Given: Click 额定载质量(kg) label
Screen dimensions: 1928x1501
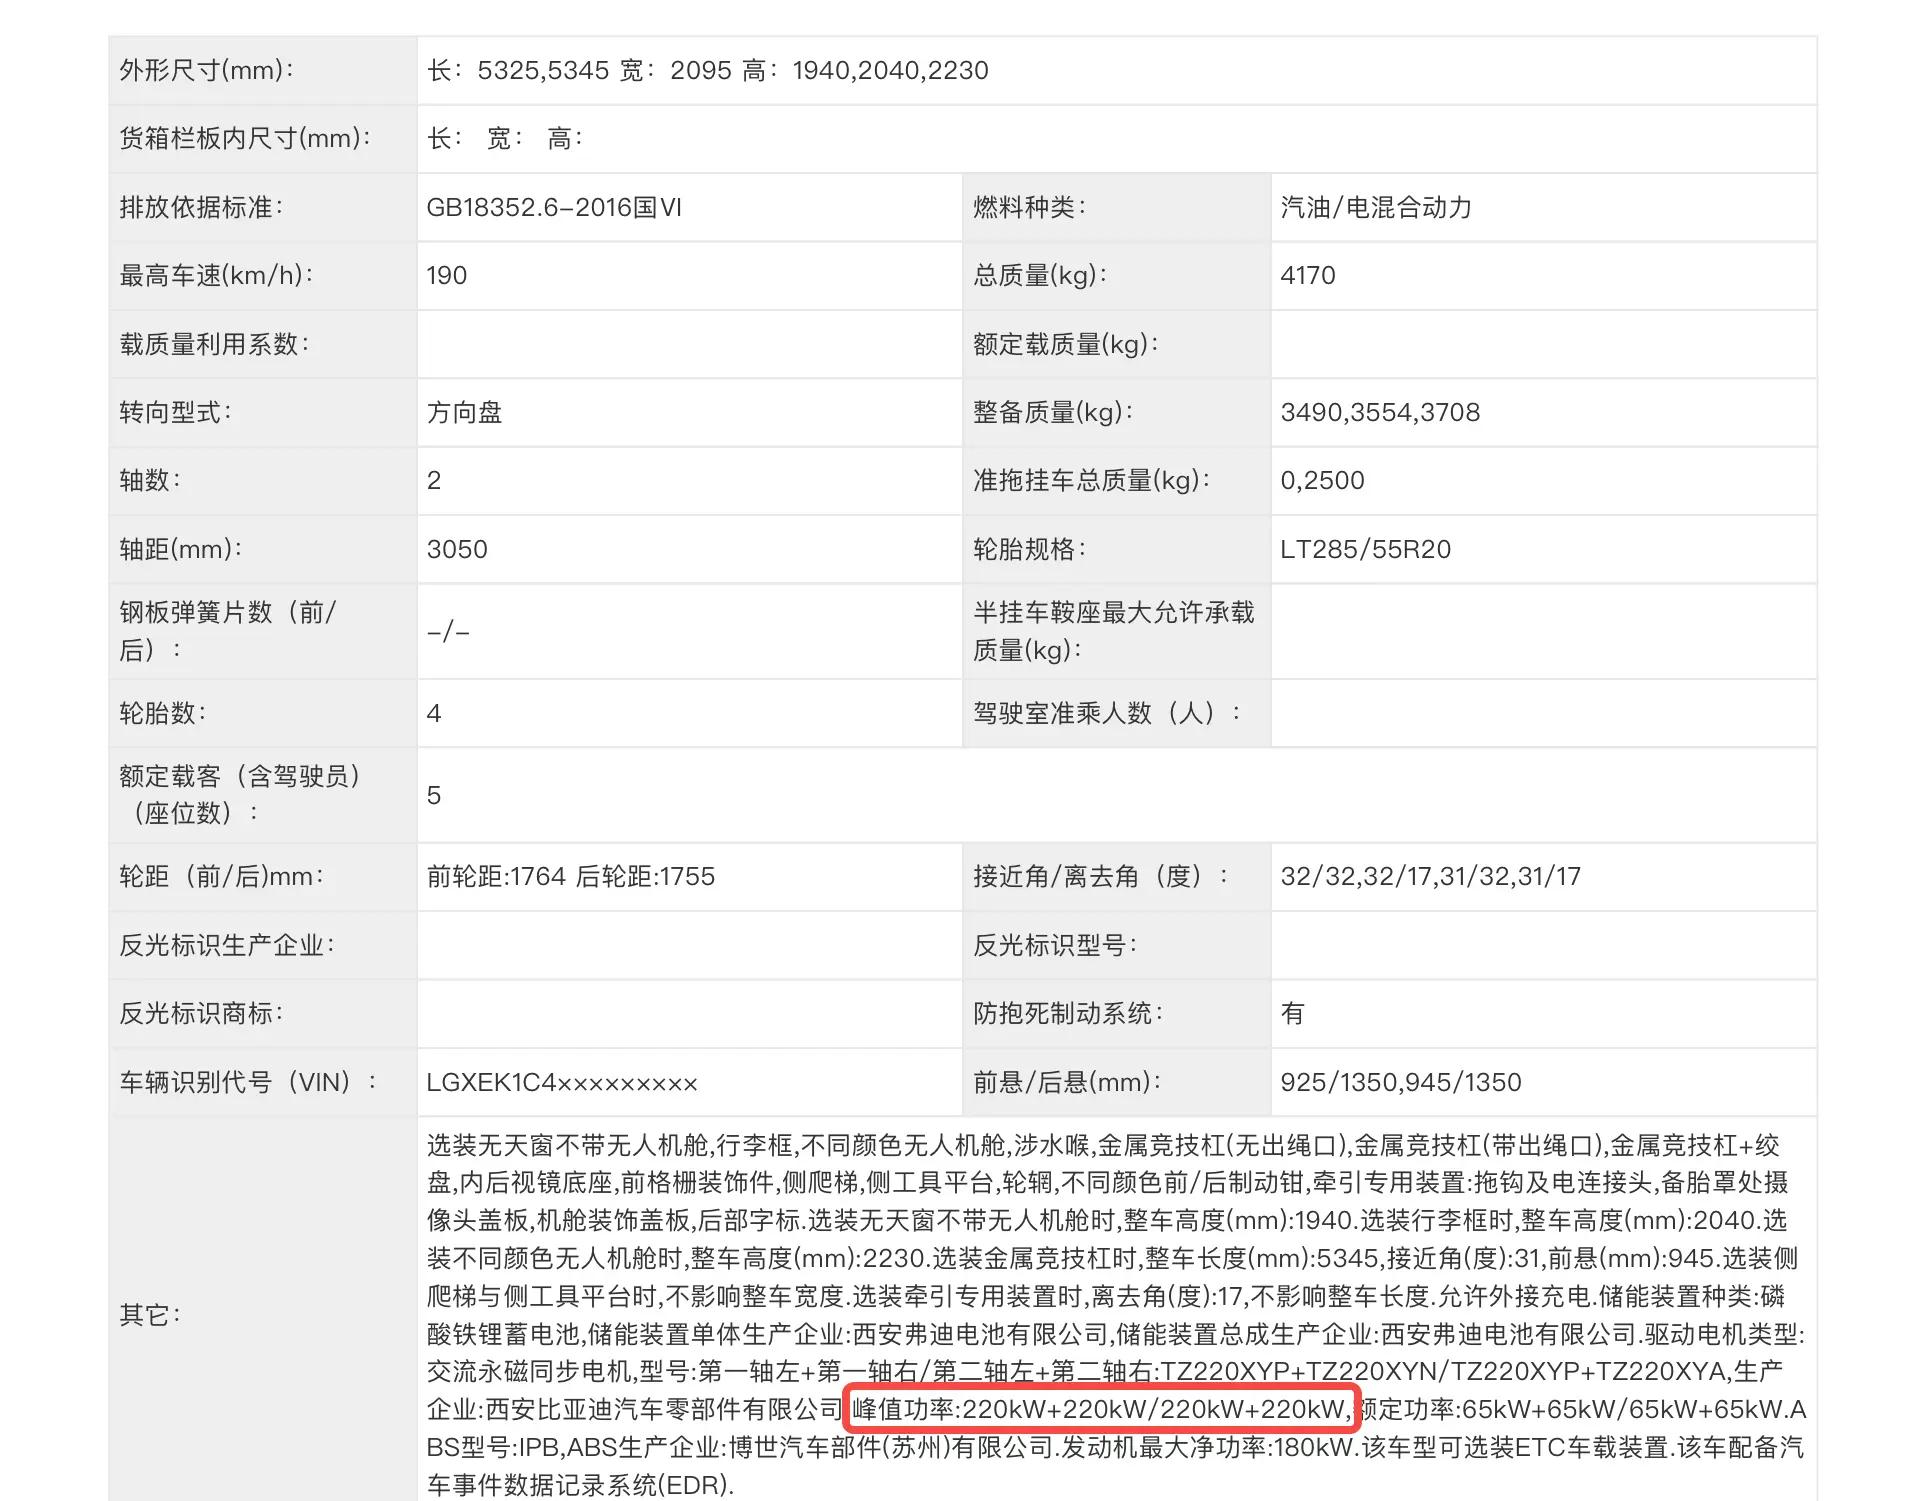Looking at the screenshot, I should tap(1066, 344).
